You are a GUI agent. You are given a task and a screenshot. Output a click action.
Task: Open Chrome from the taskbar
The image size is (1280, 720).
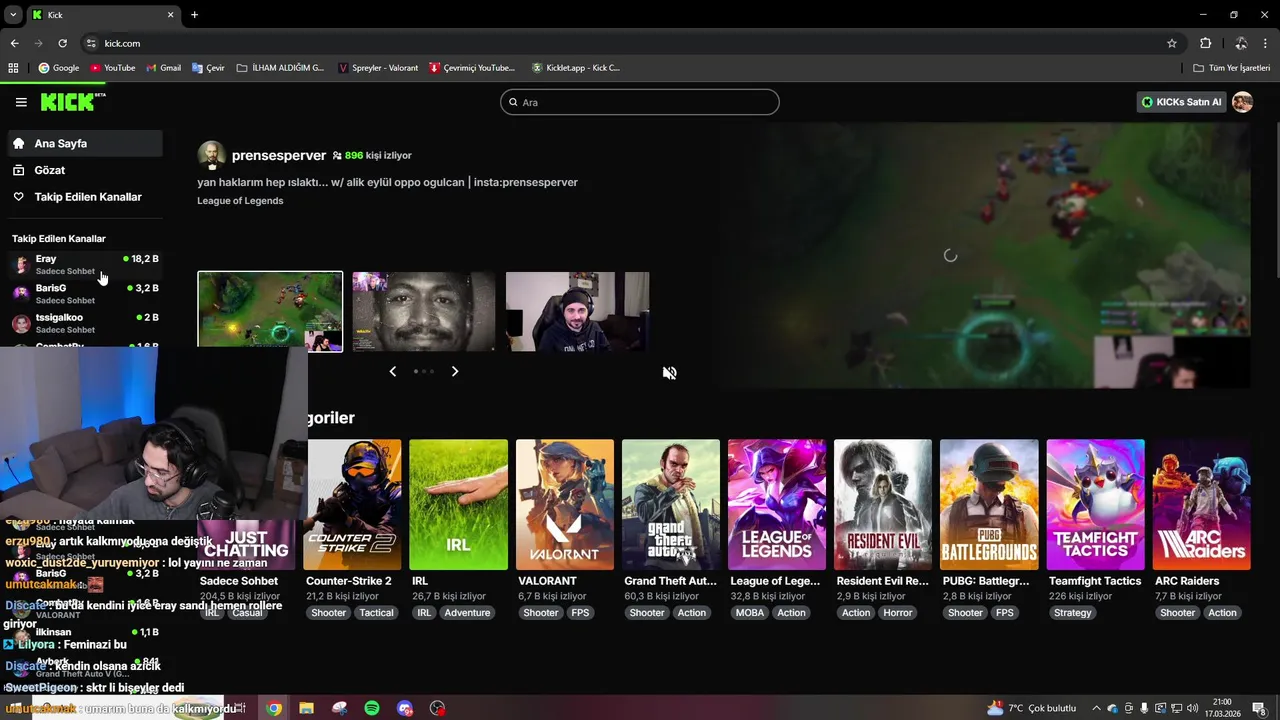point(274,708)
